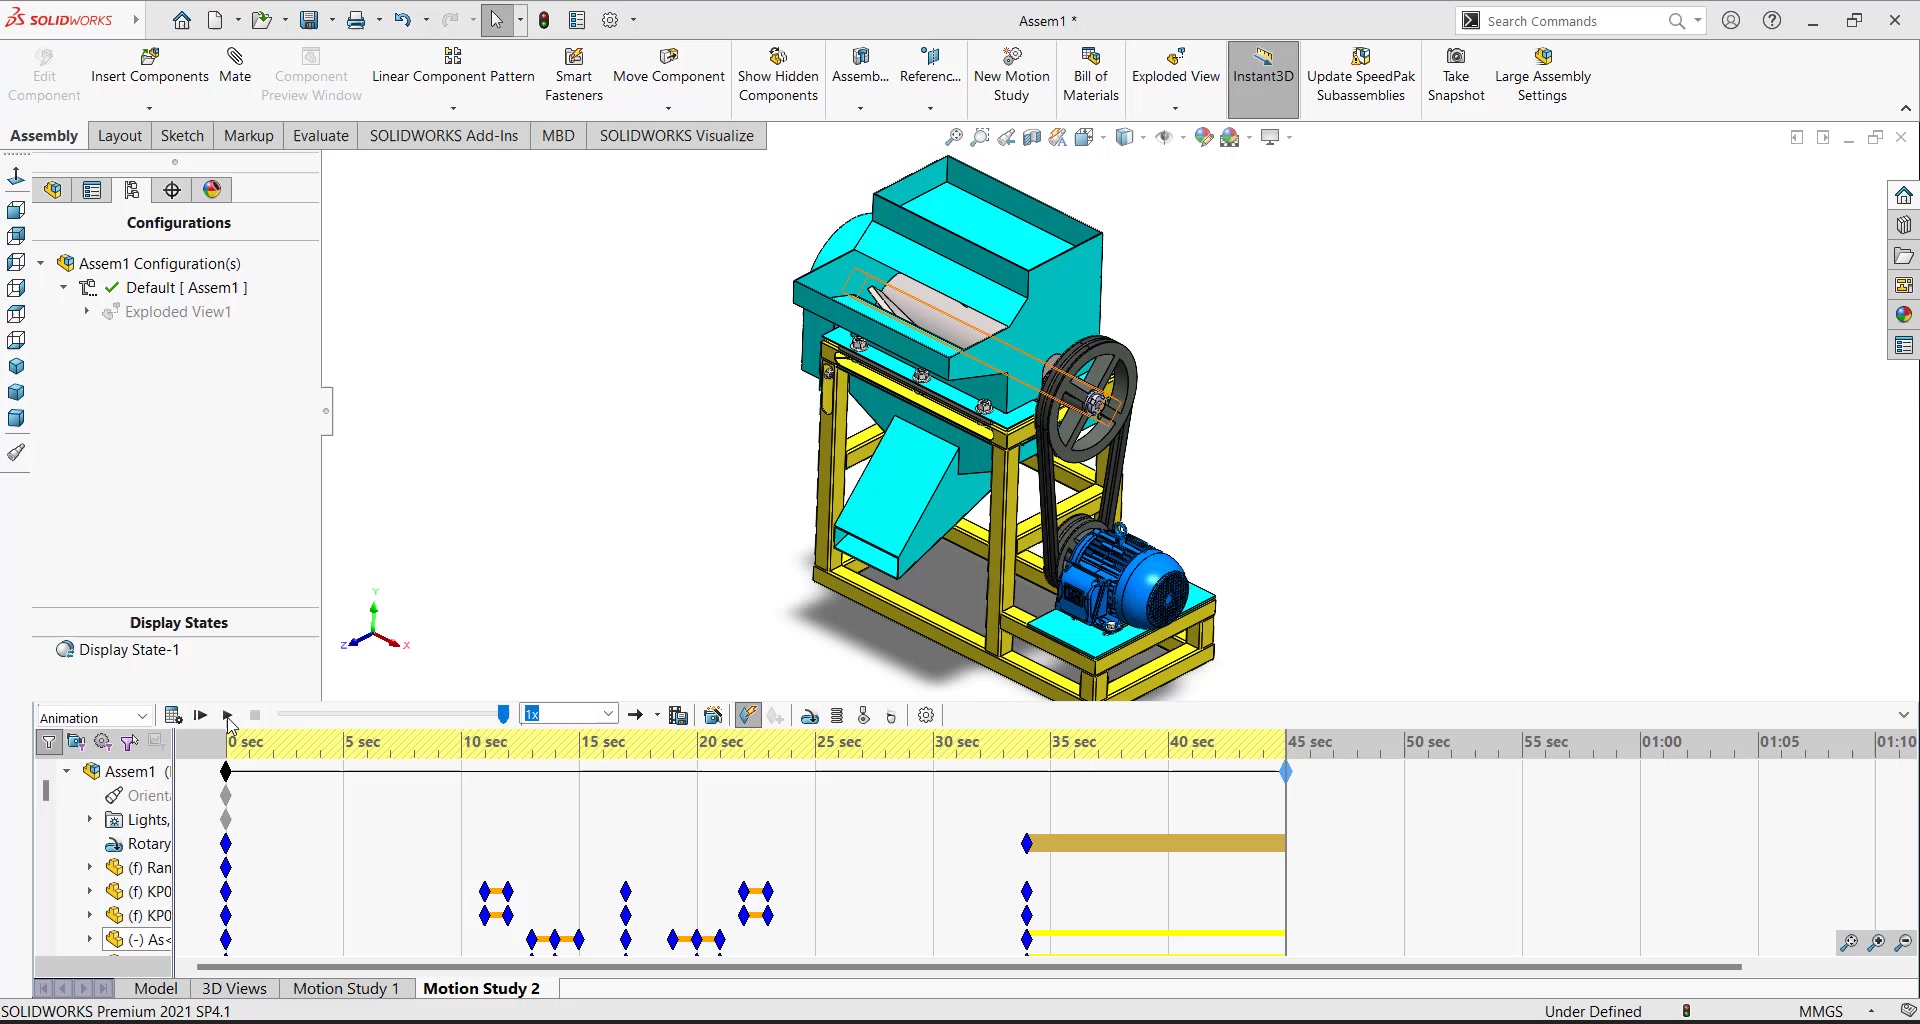Click the MMGS units status button
Viewport: 1920px width, 1024px height.
pyautogui.click(x=1820, y=1011)
